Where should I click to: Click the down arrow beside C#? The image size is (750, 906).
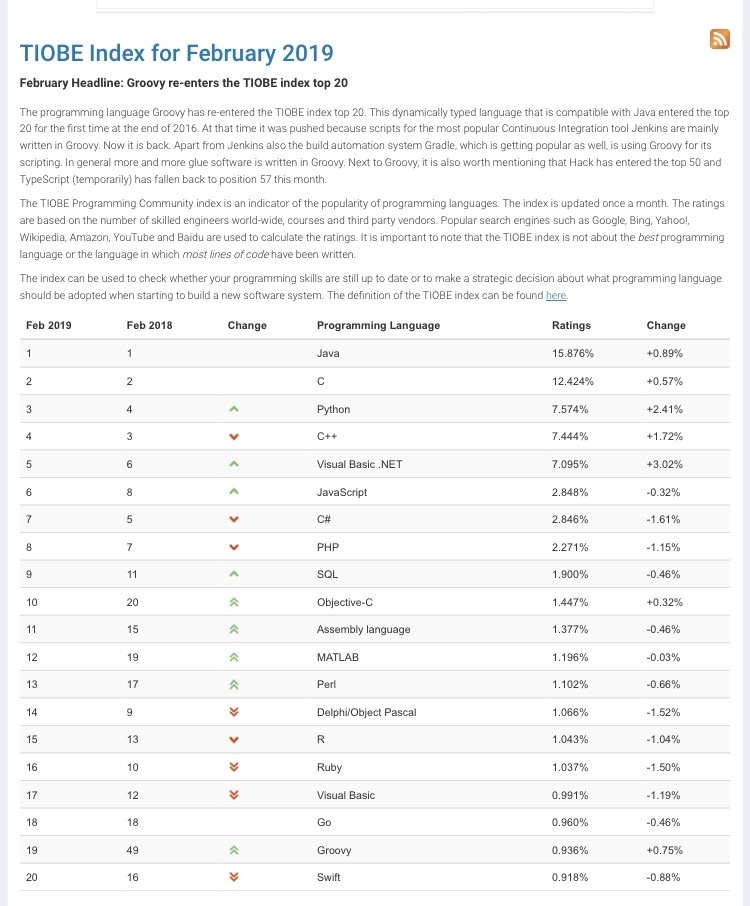click(x=233, y=519)
